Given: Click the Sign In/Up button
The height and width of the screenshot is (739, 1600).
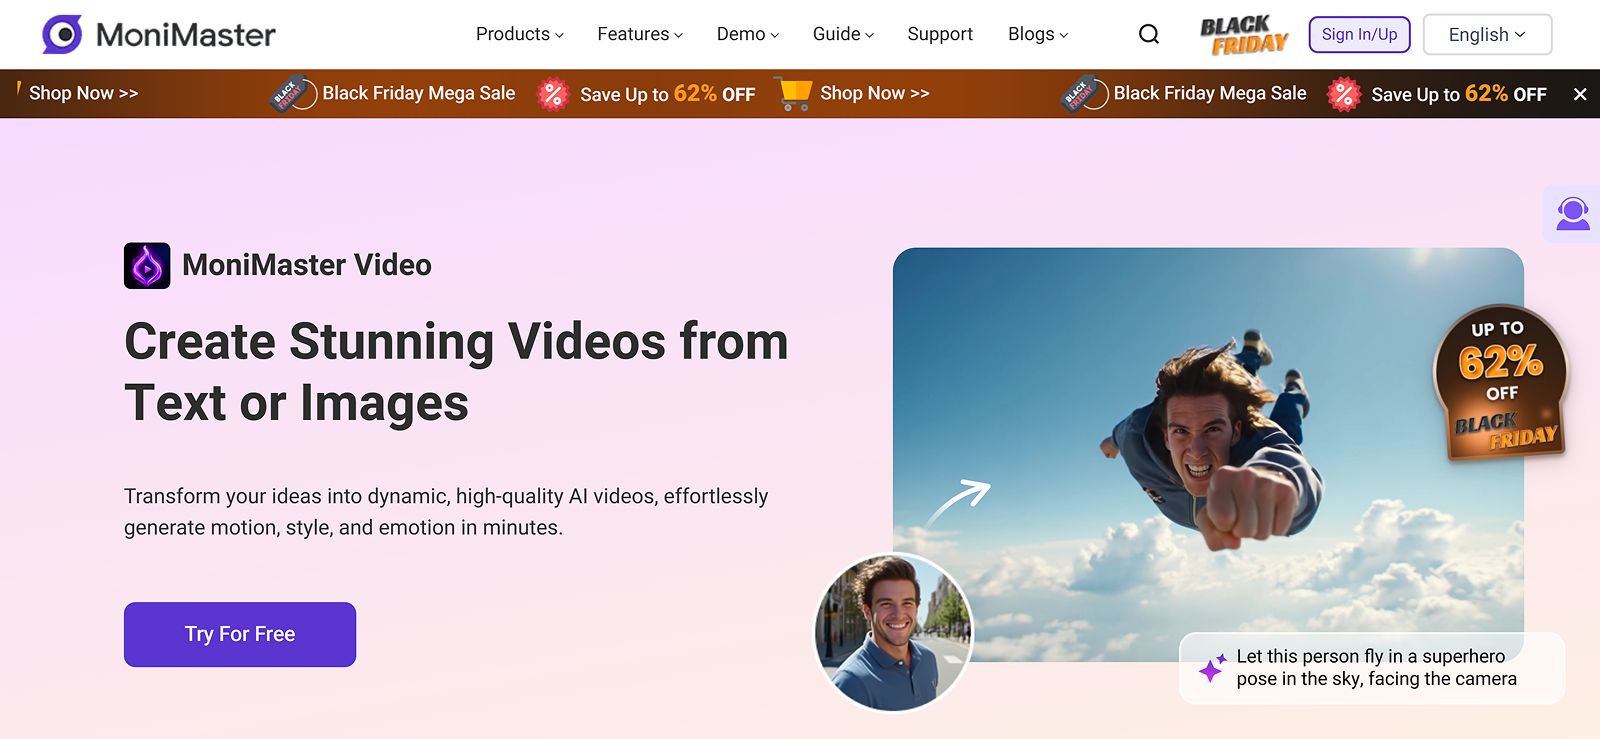Looking at the screenshot, I should click(x=1359, y=35).
